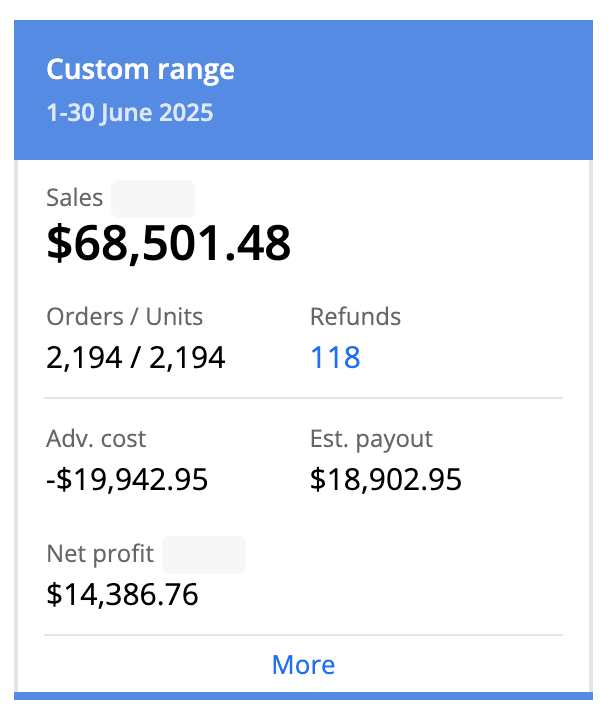Click the Est. payout label
612x722 pixels.
click(x=371, y=439)
